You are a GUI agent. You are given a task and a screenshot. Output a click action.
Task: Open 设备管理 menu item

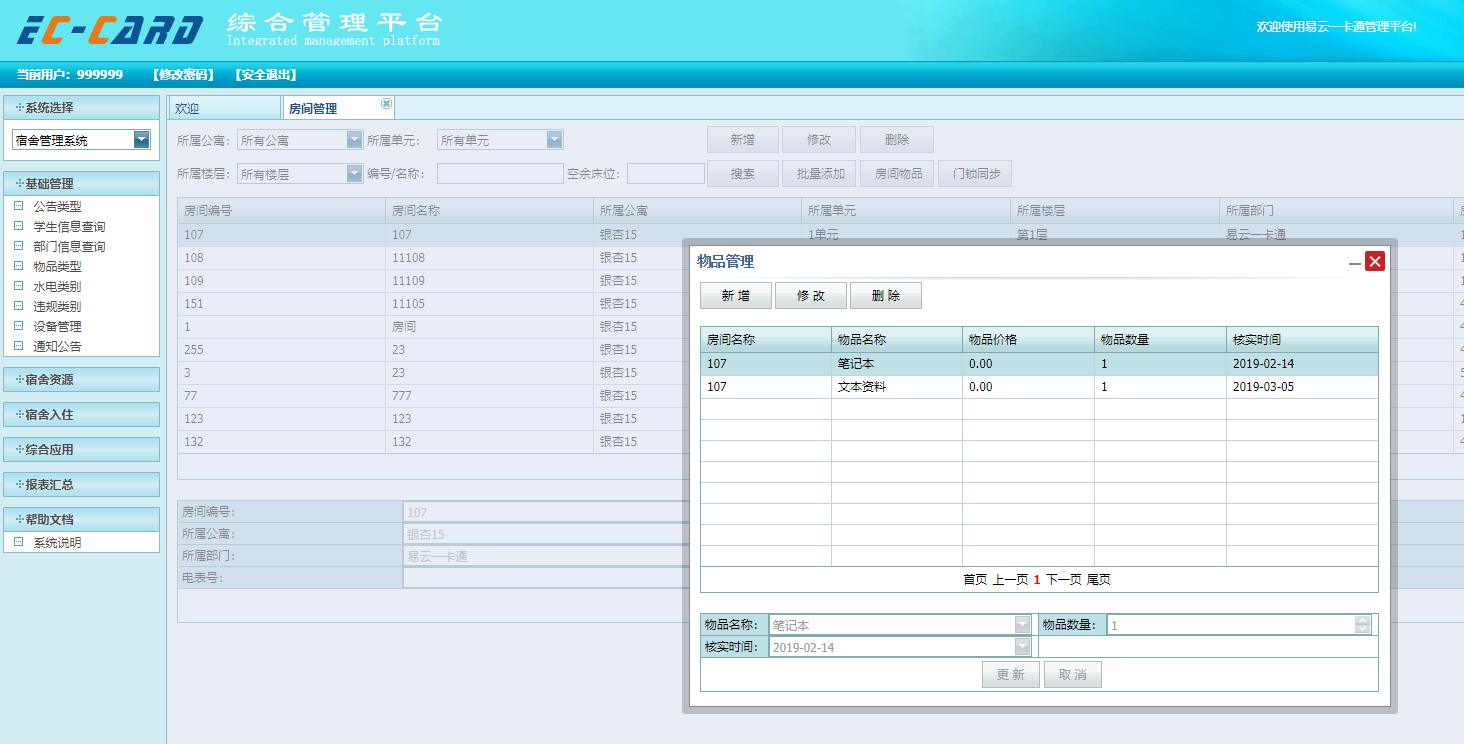57,326
